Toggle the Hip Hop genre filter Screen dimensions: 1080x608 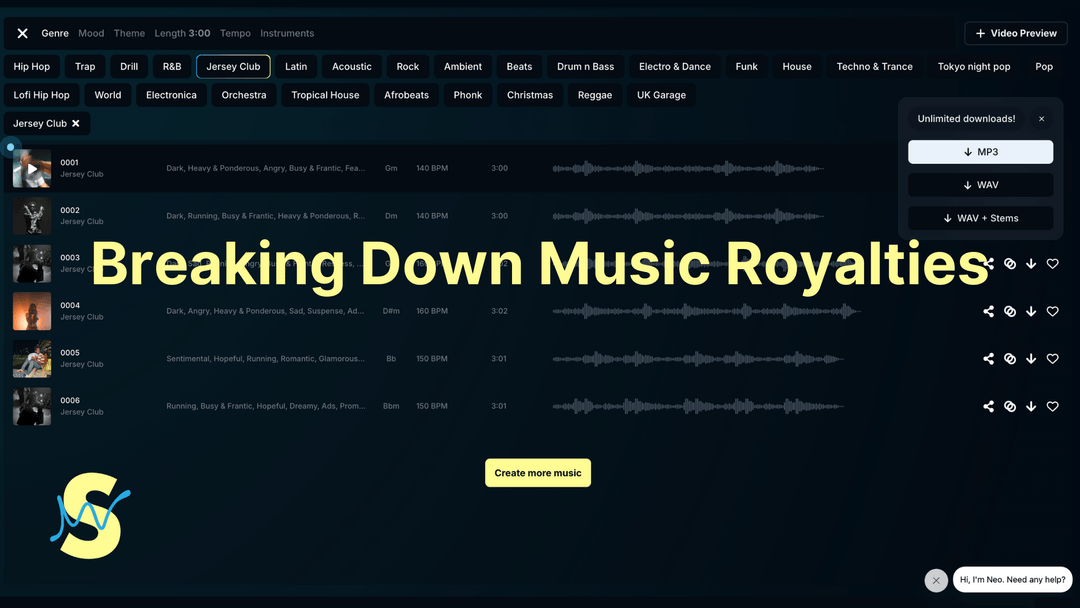tap(31, 66)
